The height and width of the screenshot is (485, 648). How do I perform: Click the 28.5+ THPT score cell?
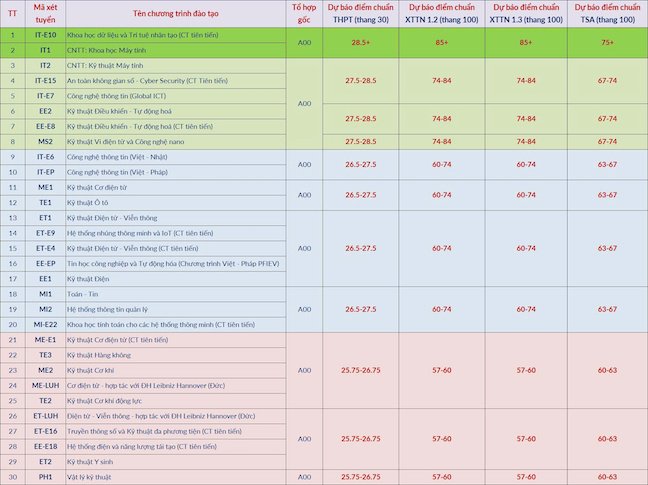[x=361, y=43]
